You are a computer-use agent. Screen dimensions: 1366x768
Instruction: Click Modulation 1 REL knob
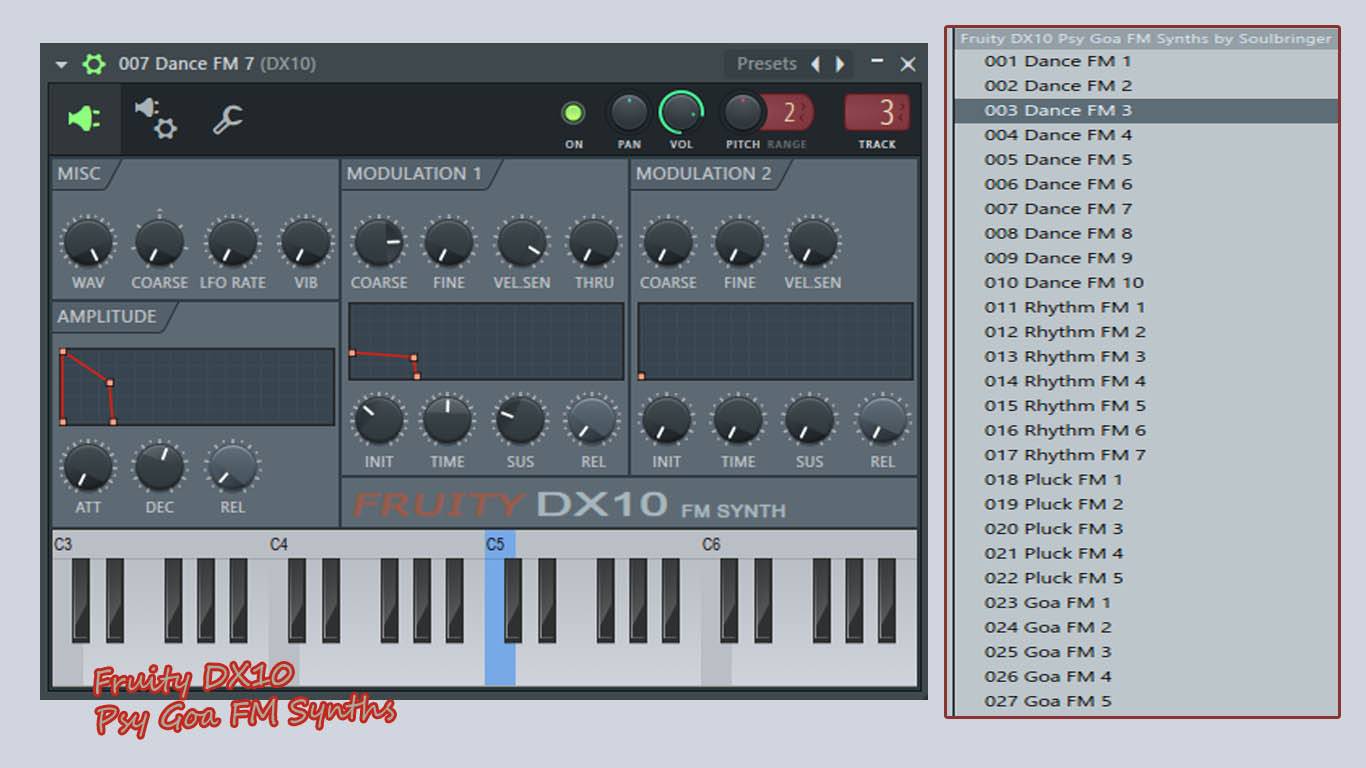coord(593,421)
